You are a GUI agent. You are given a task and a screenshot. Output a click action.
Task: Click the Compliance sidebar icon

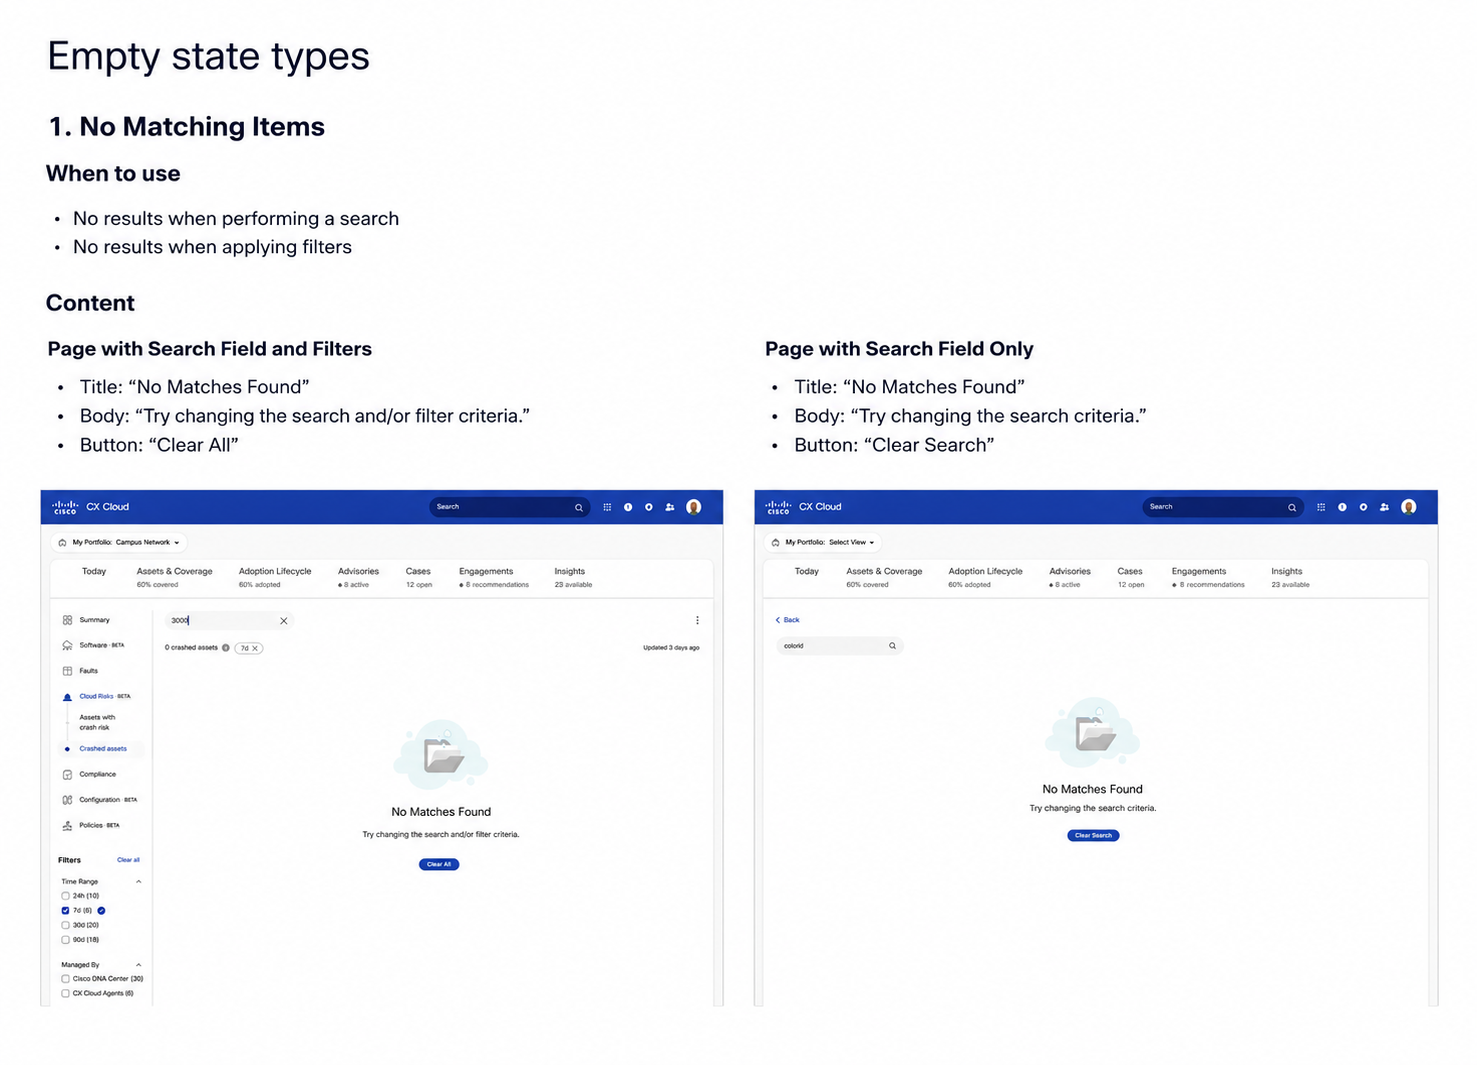(x=67, y=774)
